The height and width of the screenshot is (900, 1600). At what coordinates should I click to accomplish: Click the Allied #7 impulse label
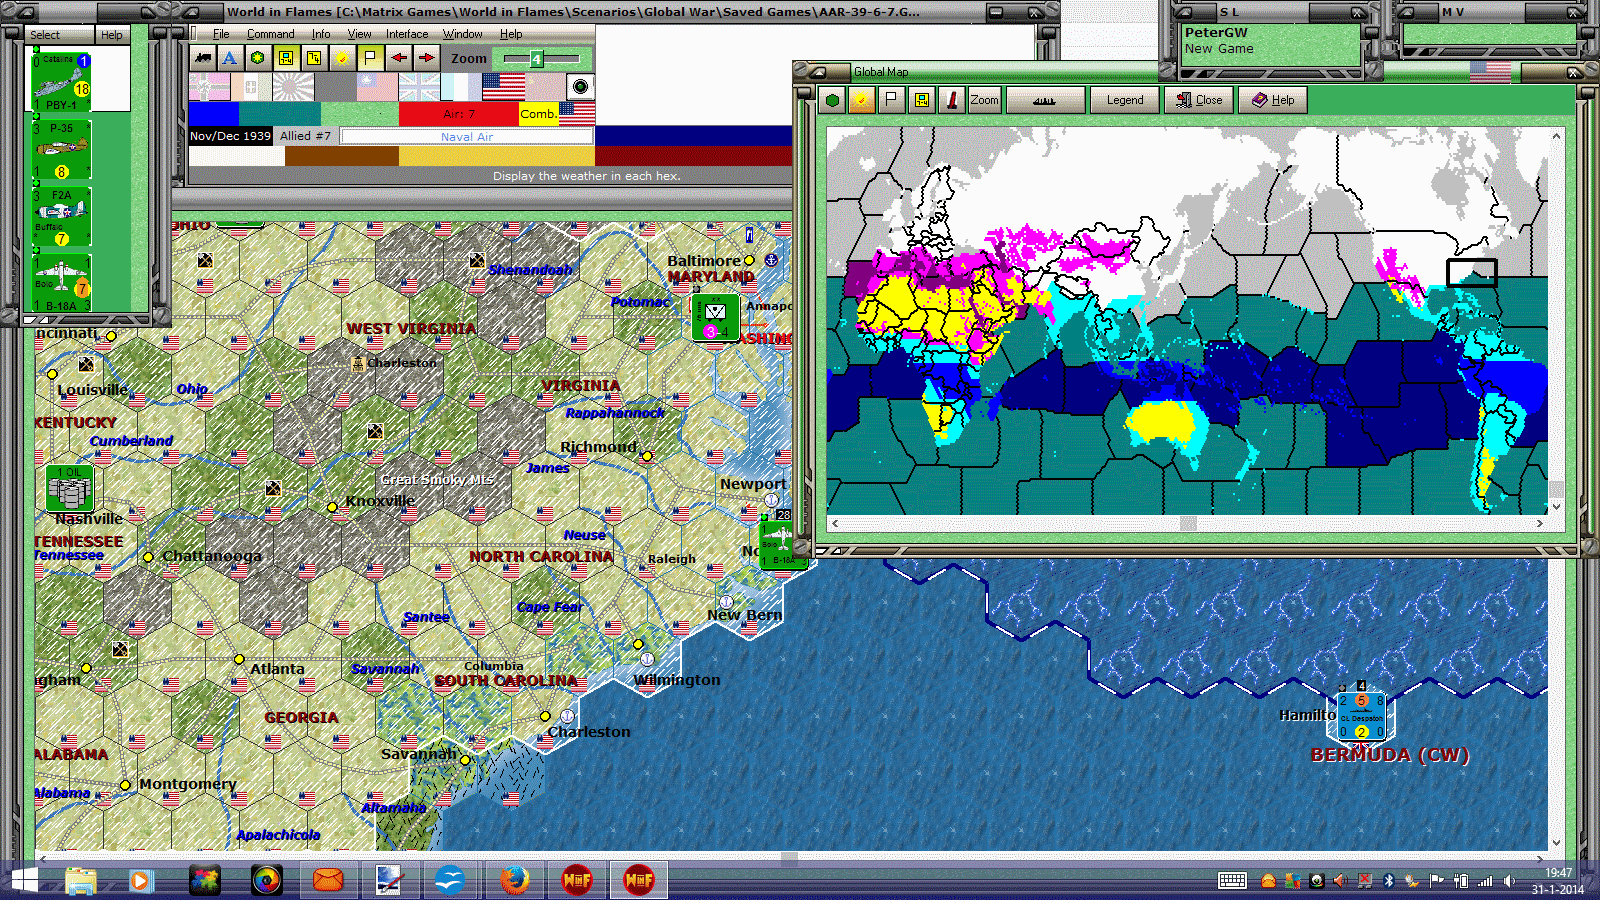coord(305,136)
